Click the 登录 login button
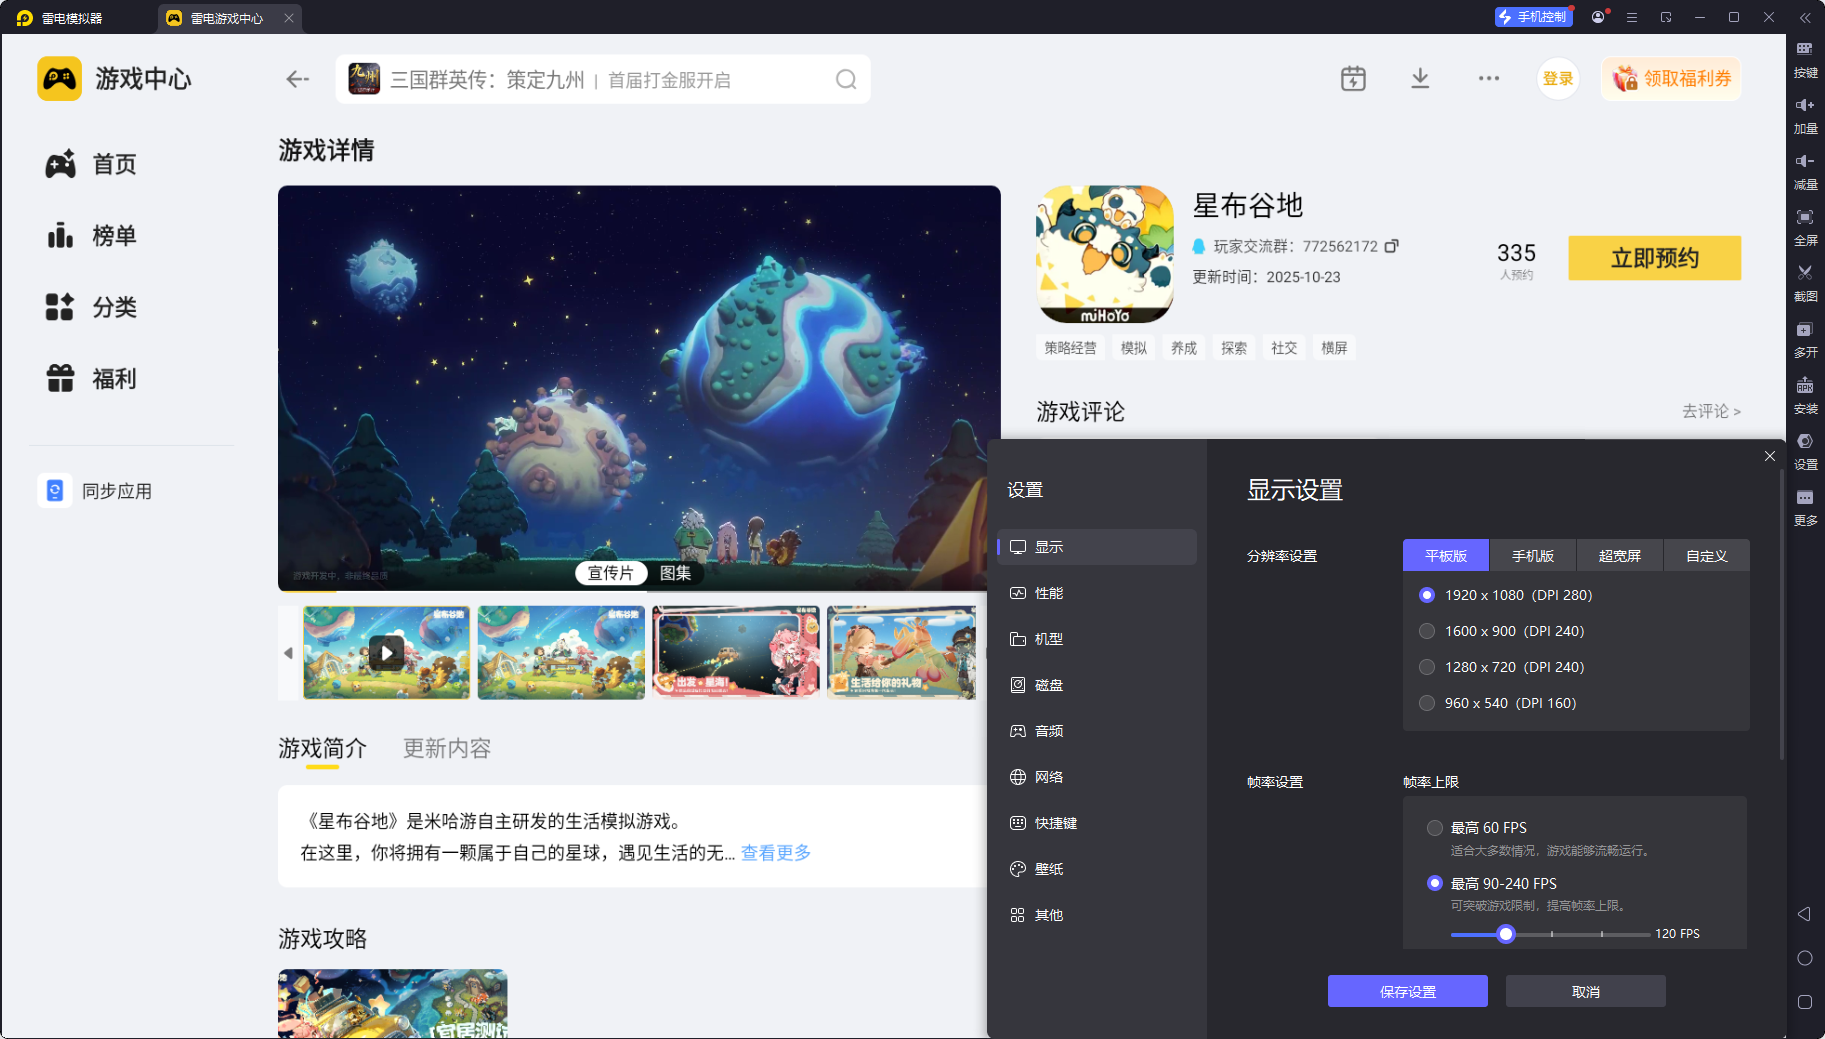Screen dimensions: 1825x1039 pyautogui.click(x=1558, y=79)
